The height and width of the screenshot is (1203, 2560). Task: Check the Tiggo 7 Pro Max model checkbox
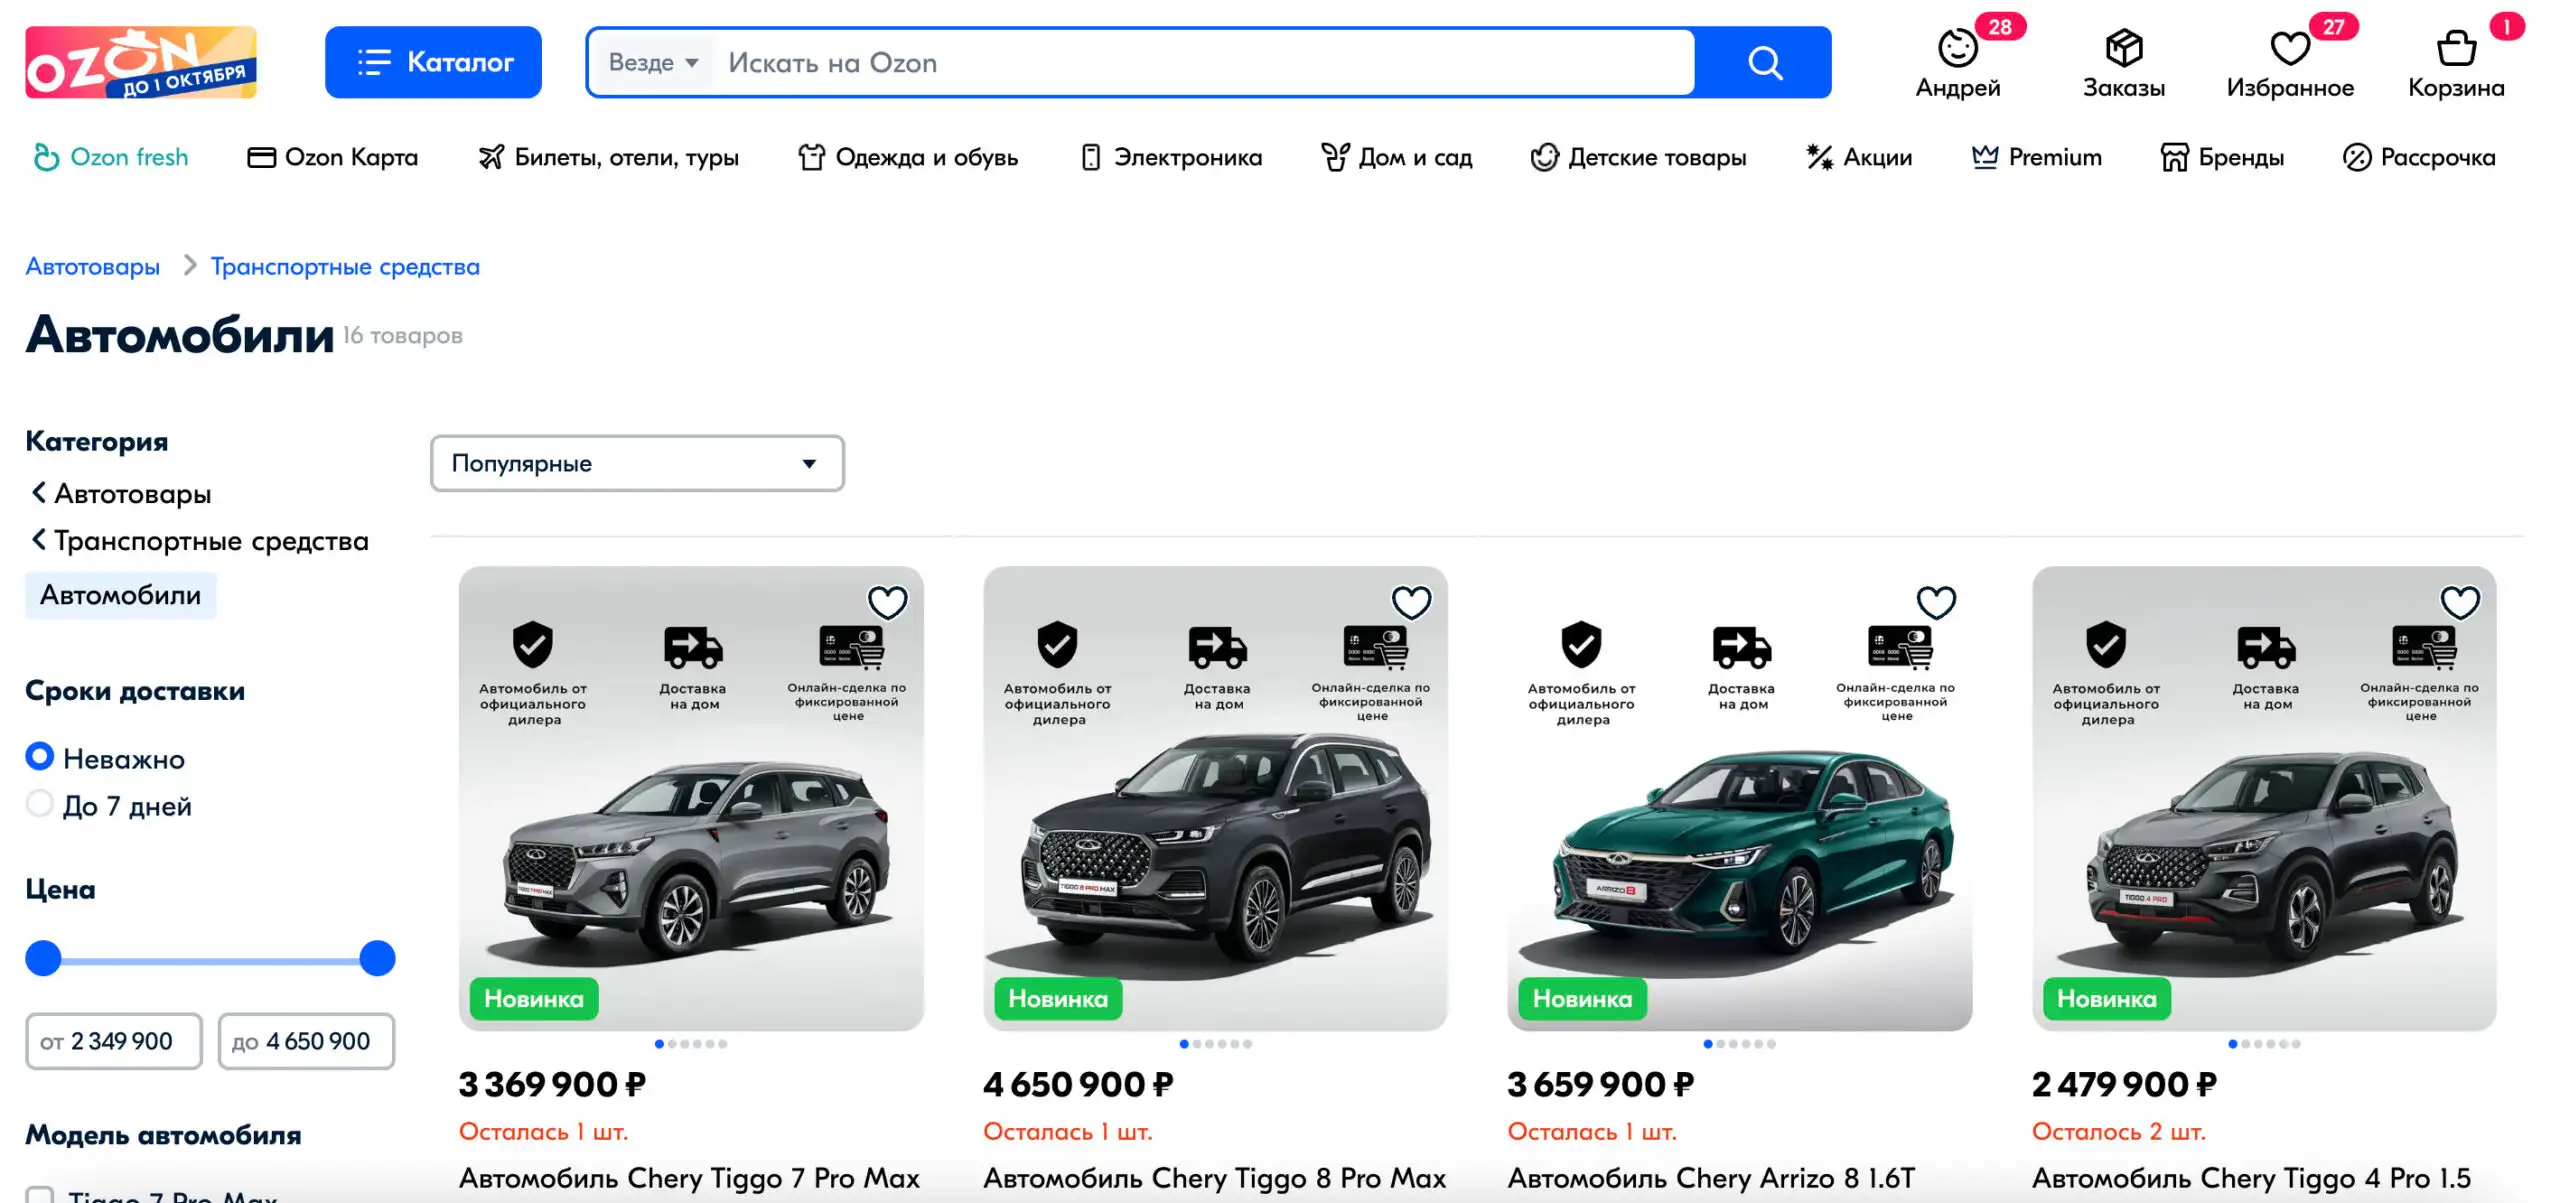[40, 1195]
